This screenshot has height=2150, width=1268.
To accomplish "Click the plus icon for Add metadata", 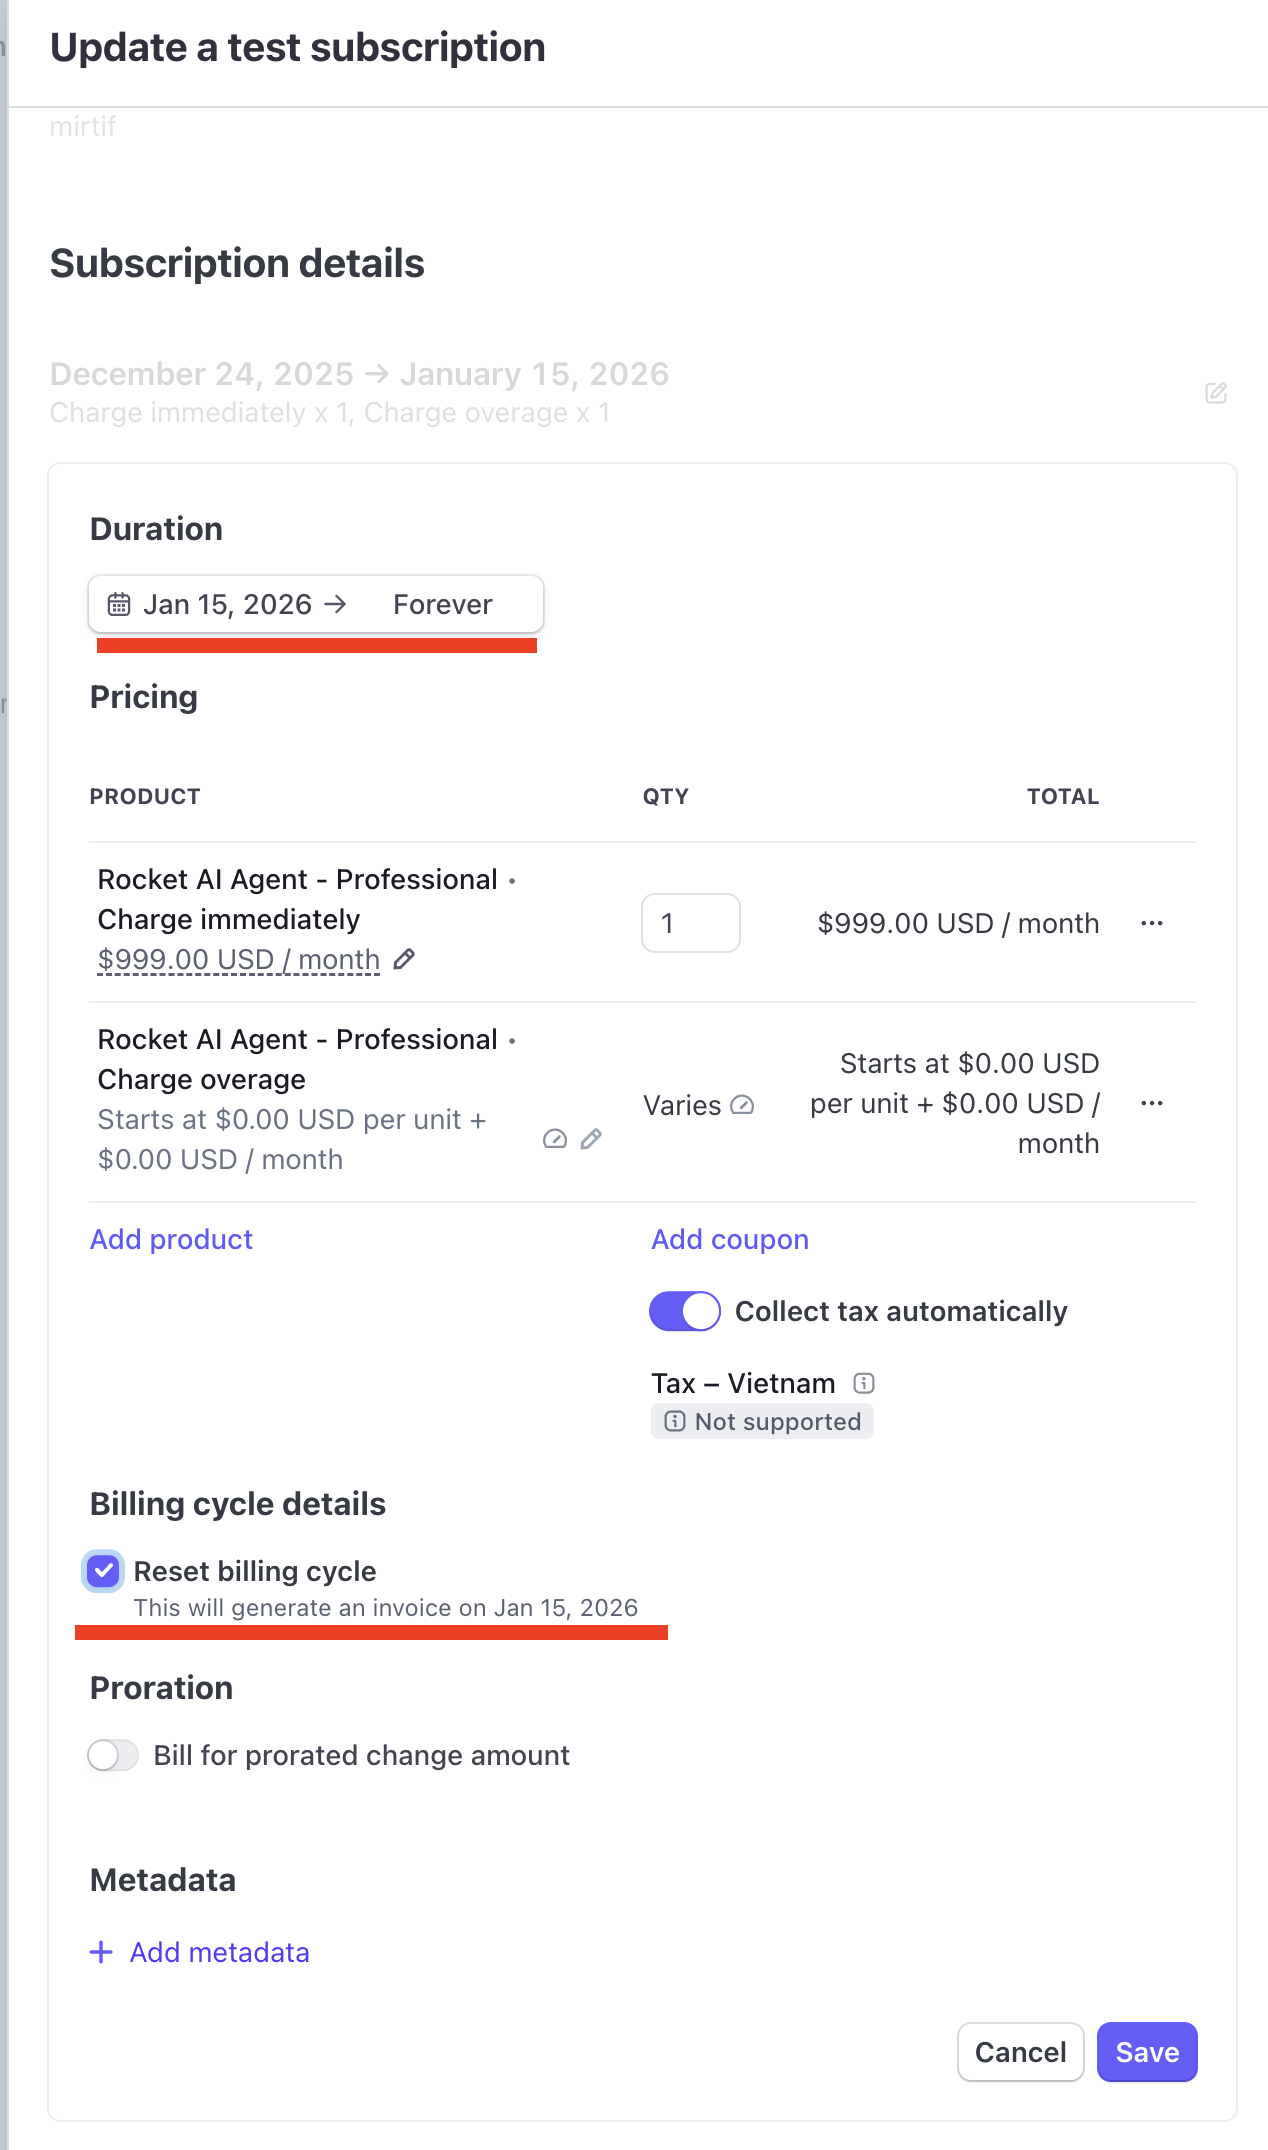I will tap(101, 1952).
